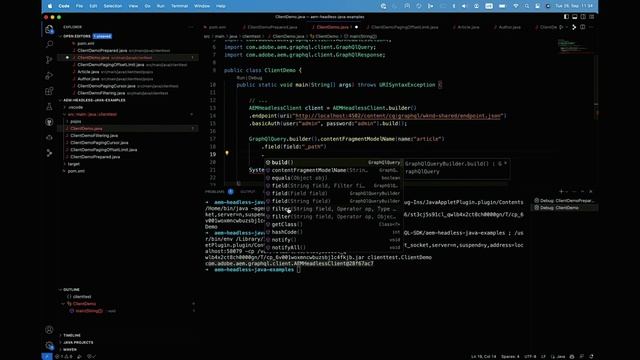Viewport: 640px width, 360px height.
Task: Select Author.java in Open Editors
Action: click(88, 79)
